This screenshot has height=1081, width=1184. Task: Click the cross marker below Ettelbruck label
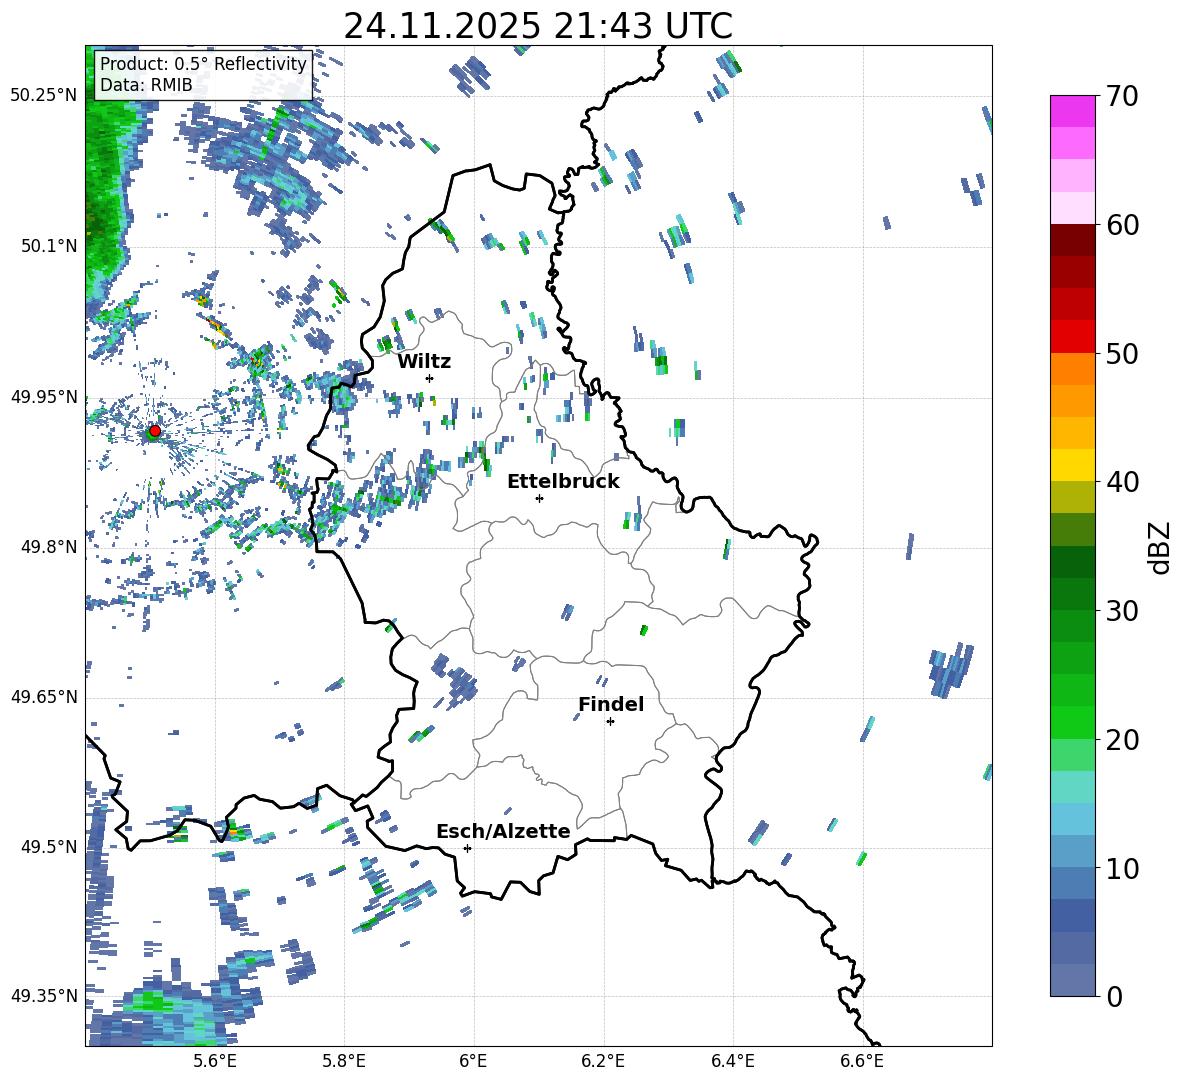coord(539,498)
